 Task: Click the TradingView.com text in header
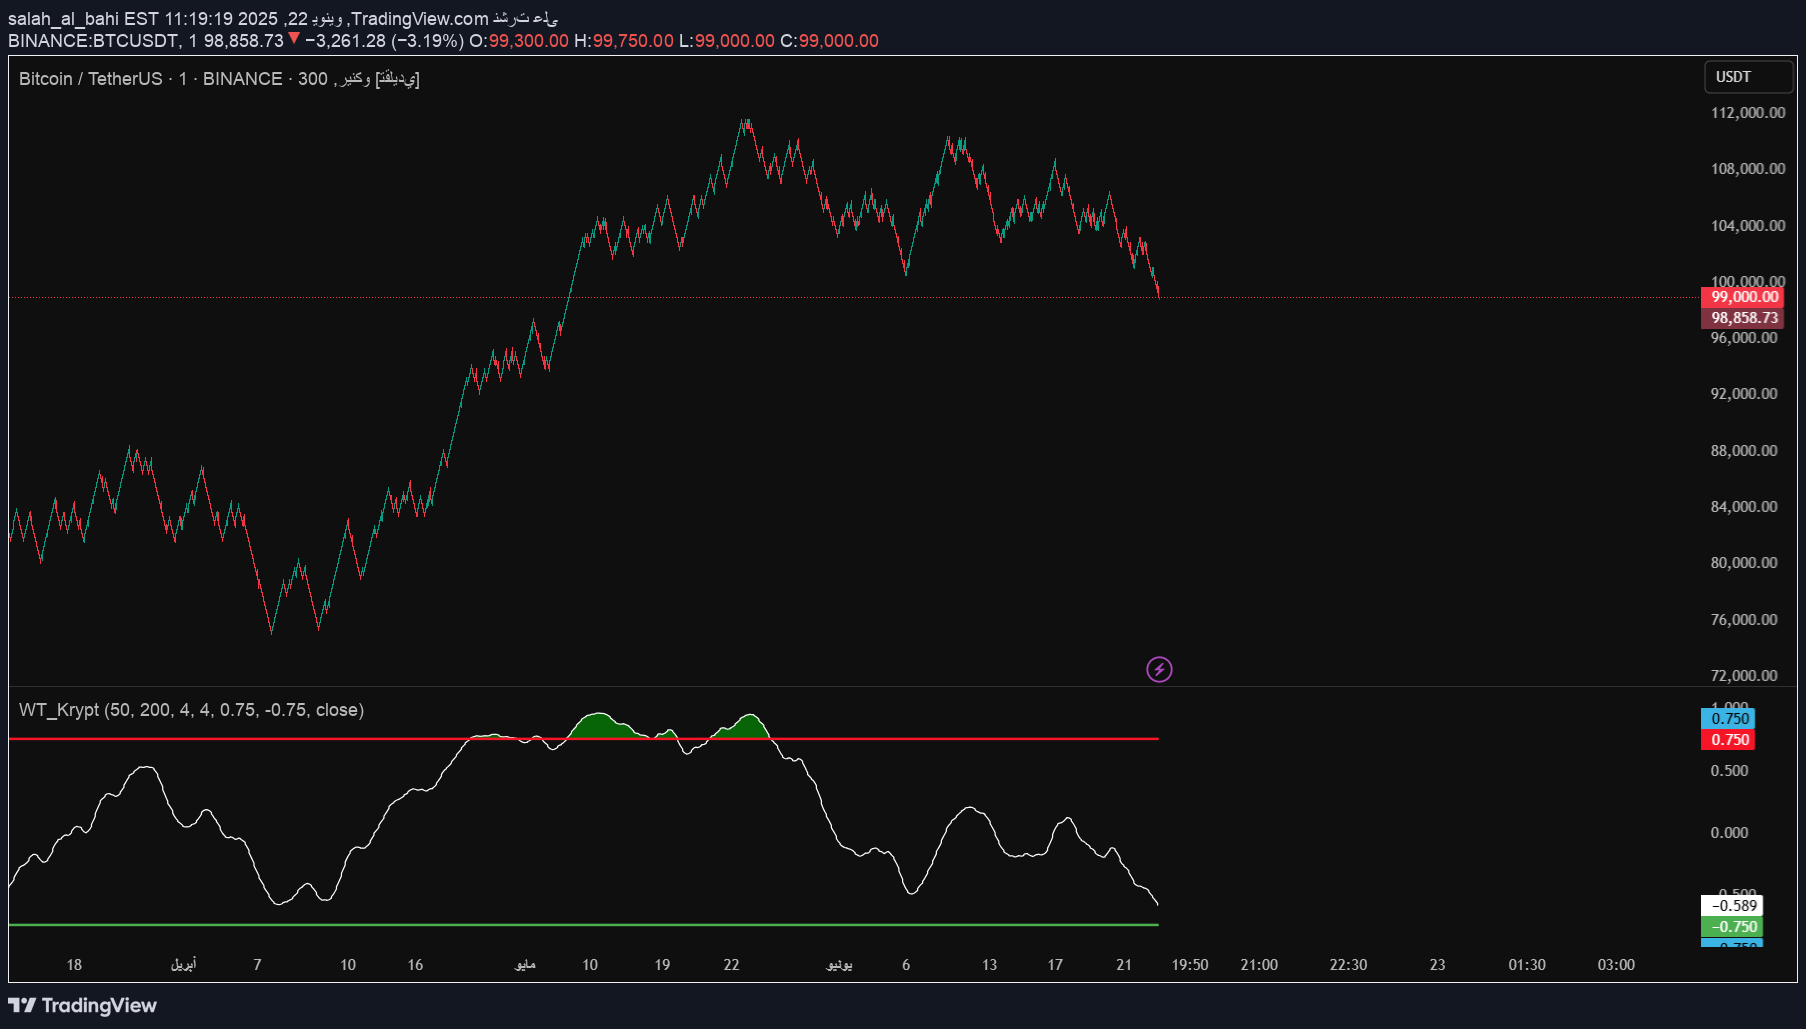click(420, 19)
